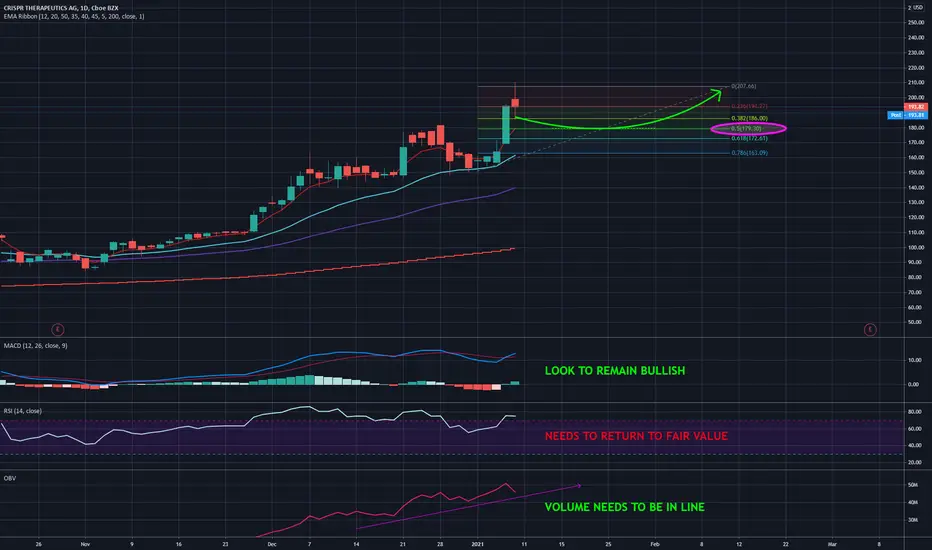This screenshot has width=932, height=550.
Task: Click the Nov date on the time axis
Action: pyautogui.click(x=85, y=544)
